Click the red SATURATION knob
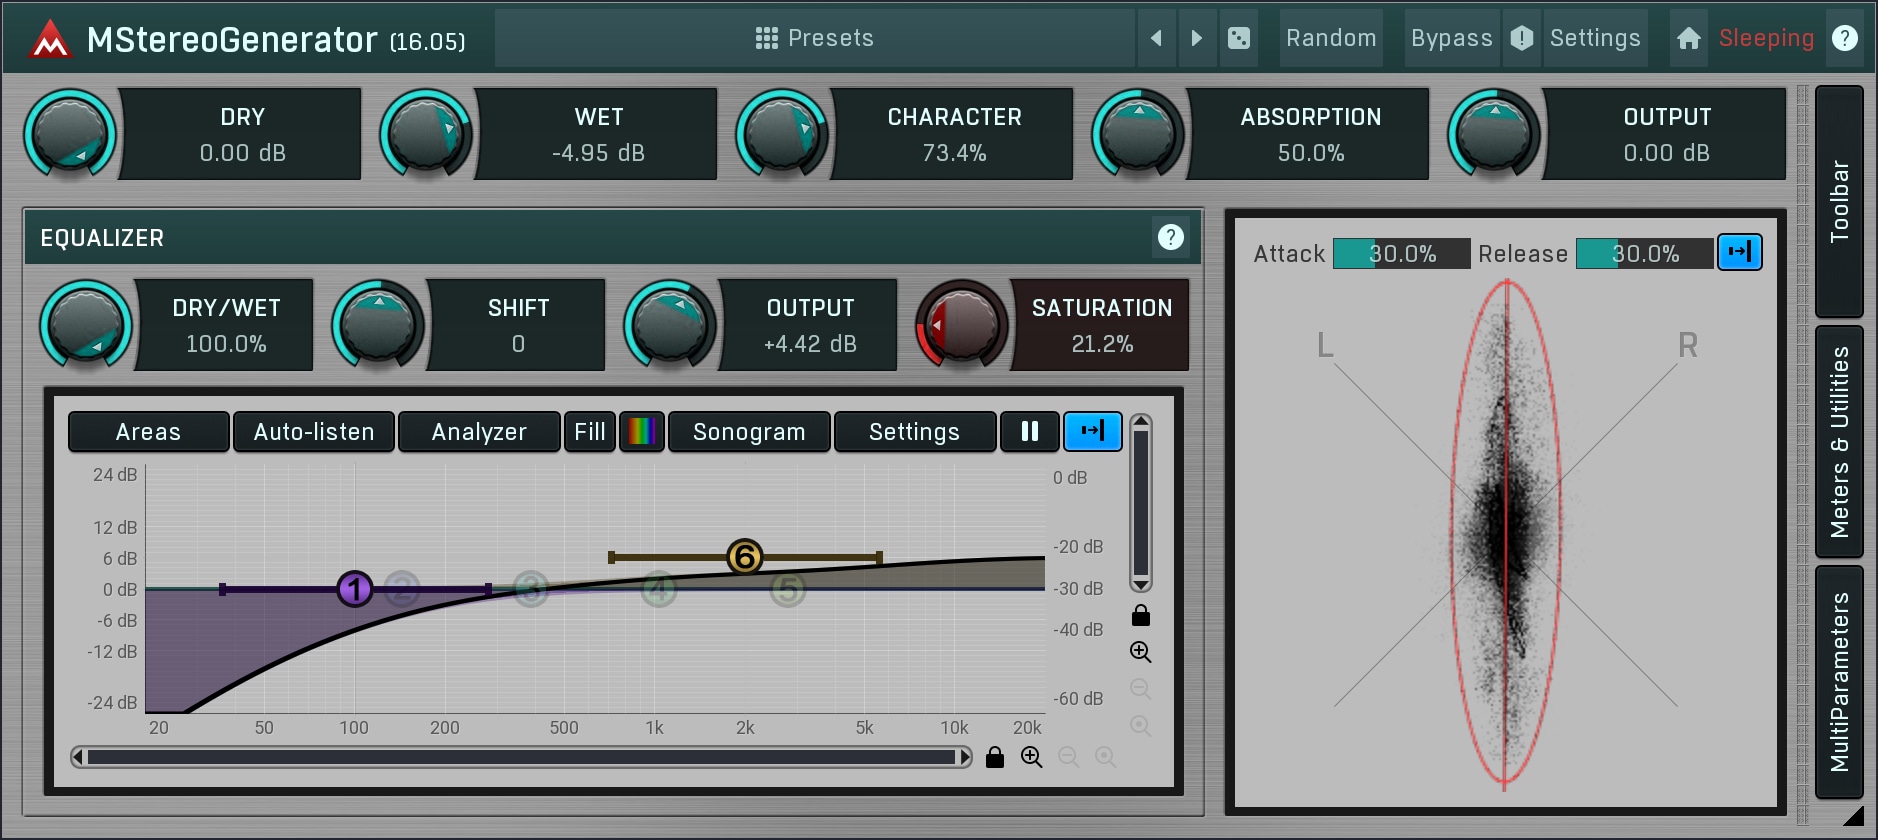This screenshot has height=840, width=1878. coord(962,325)
